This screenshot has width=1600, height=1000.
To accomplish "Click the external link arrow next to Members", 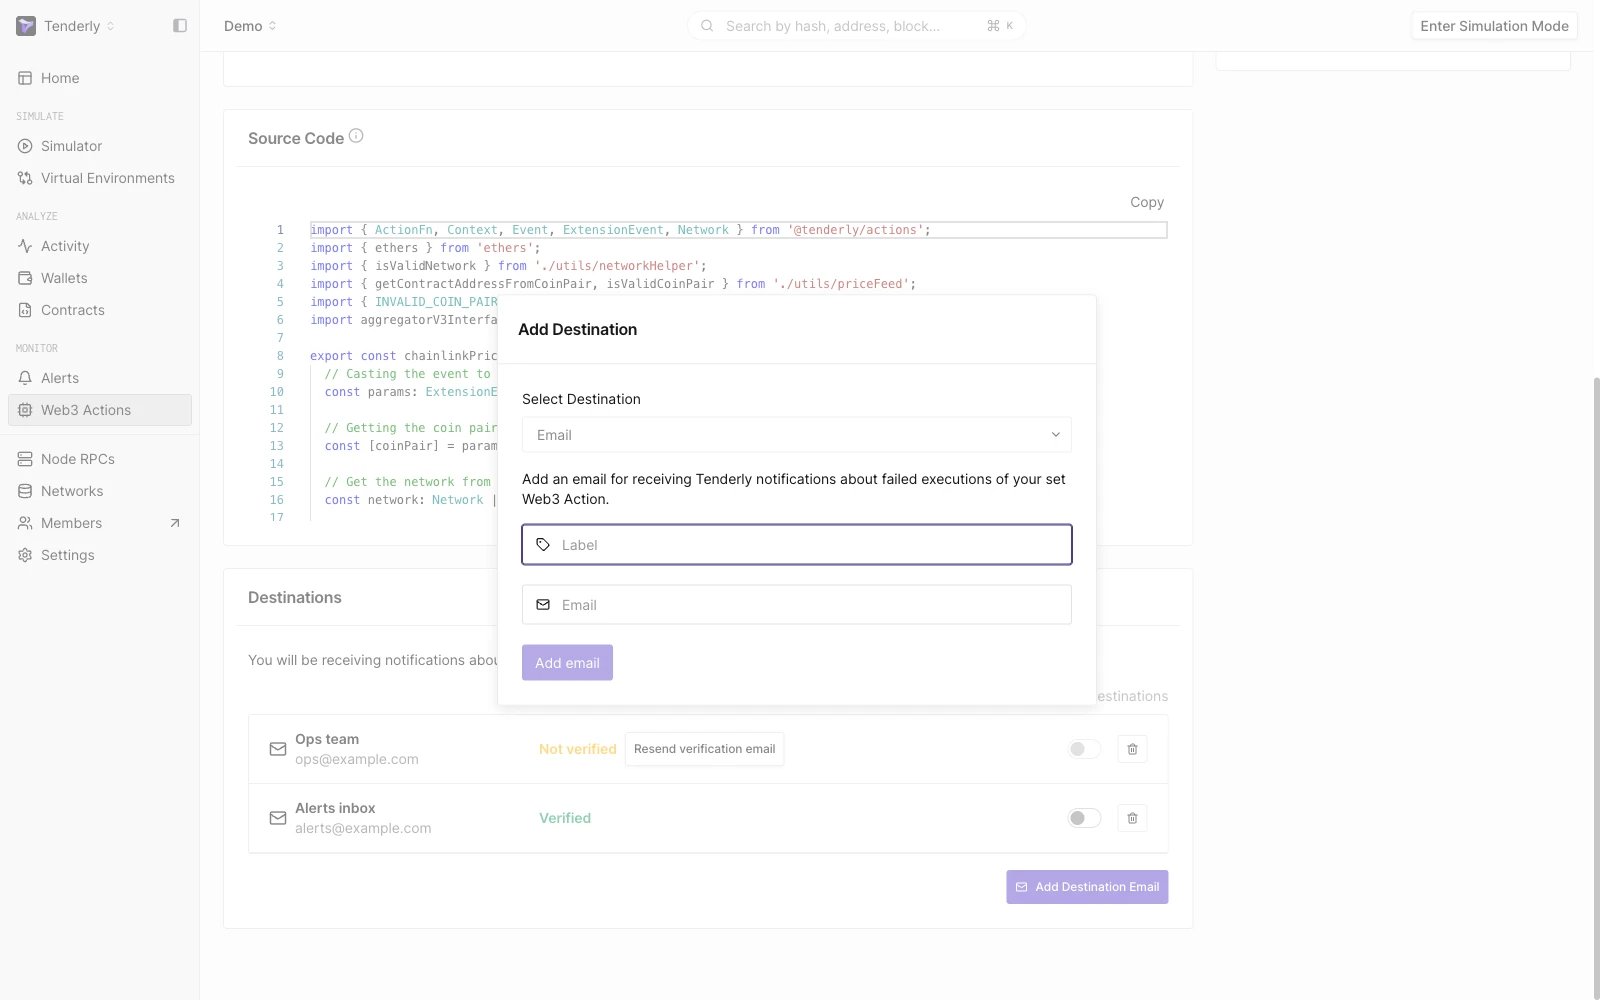I will point(175,523).
